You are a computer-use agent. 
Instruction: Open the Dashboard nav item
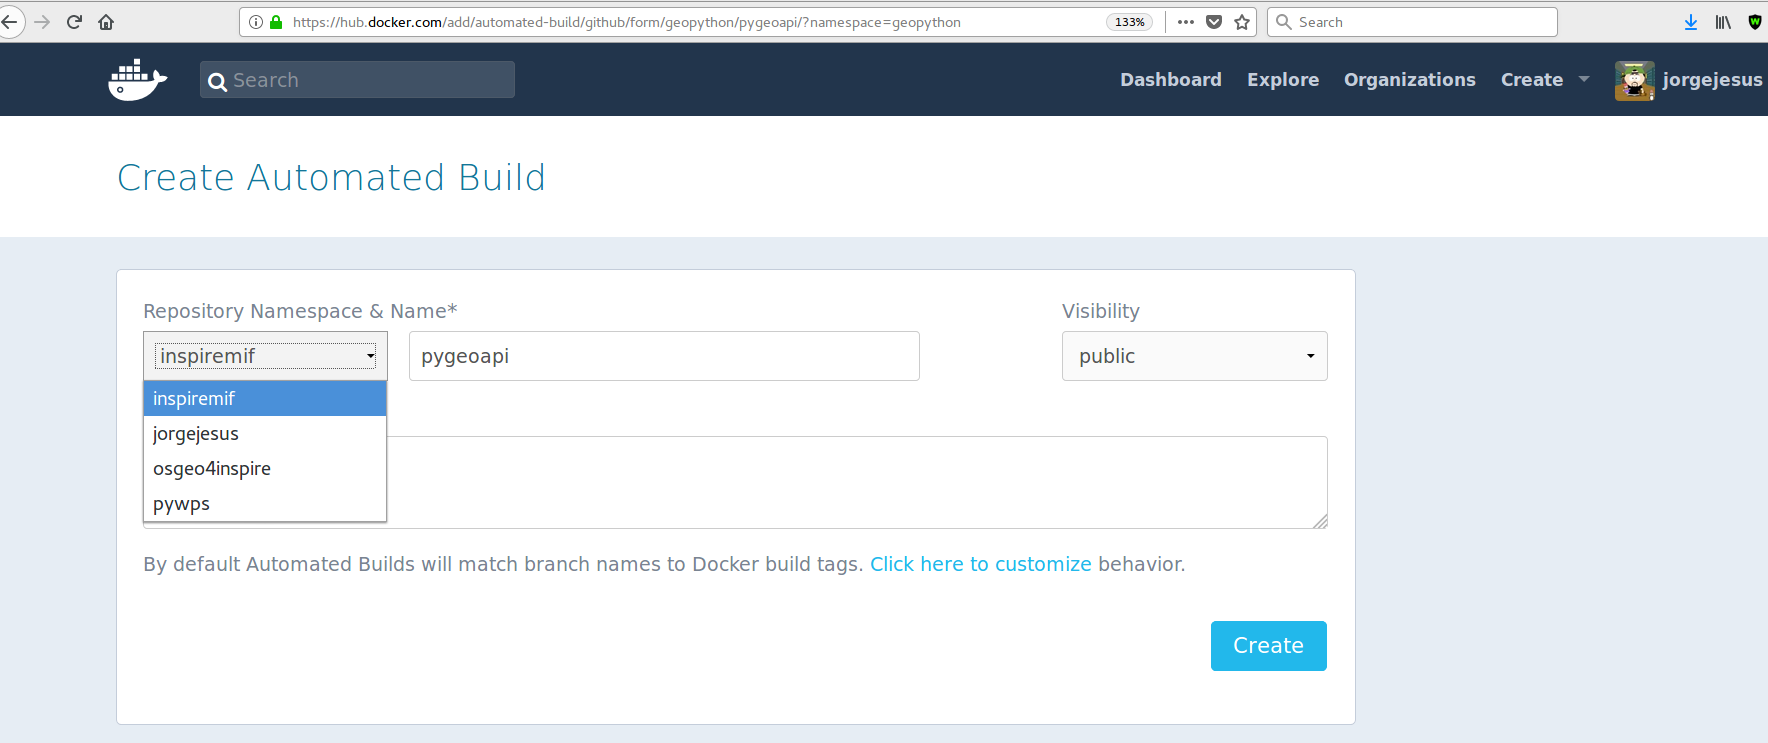[x=1170, y=80]
